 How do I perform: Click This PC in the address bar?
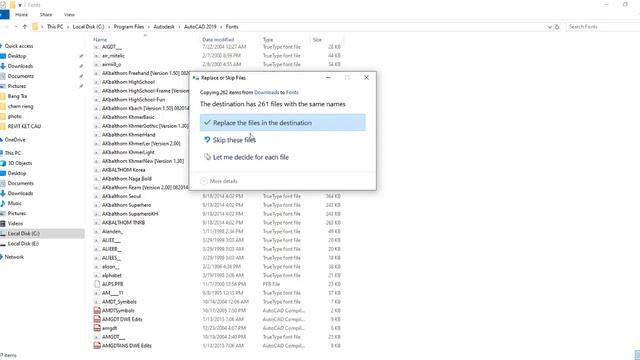pyautogui.click(x=55, y=27)
